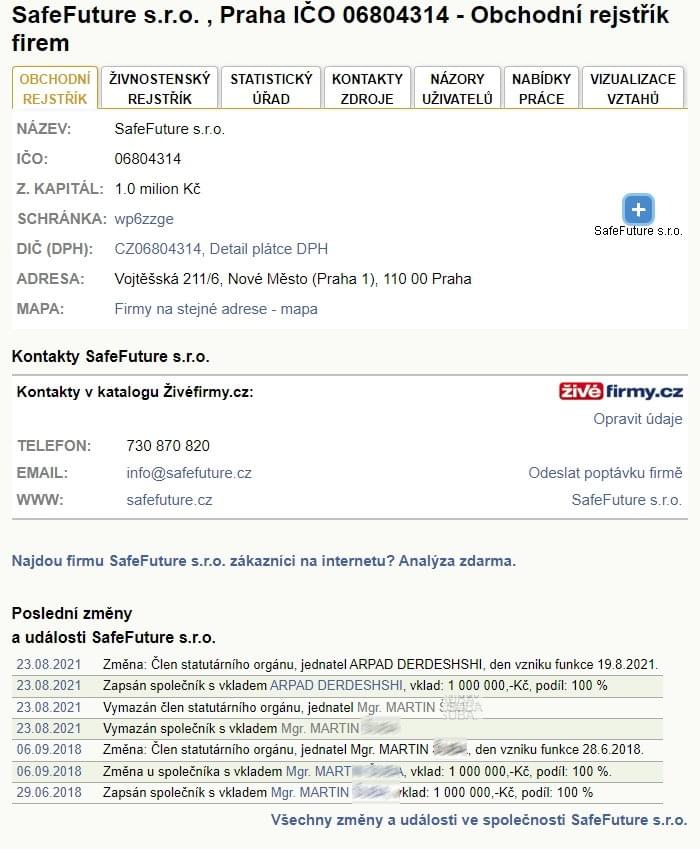Select capital value 1.0 milion Kč
Screen dimensions: 700x849
[158, 189]
